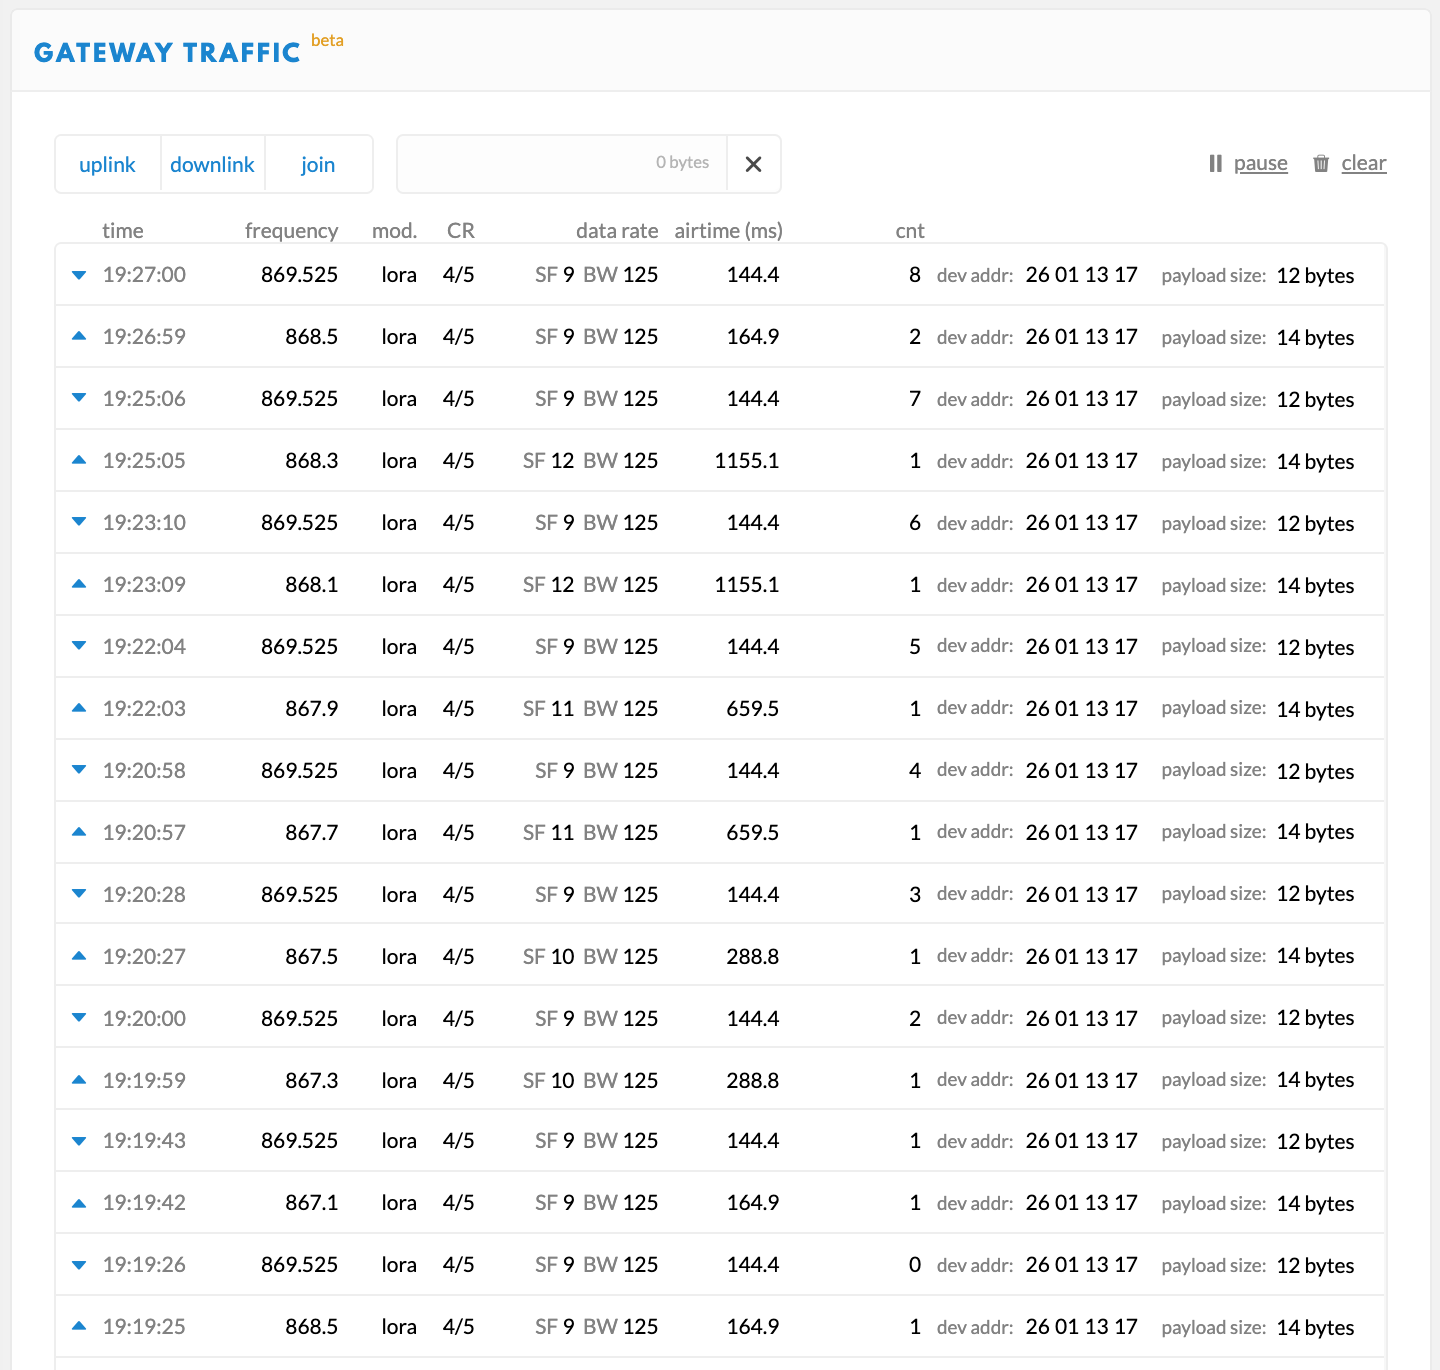
Task: Toggle the join traffic filter
Action: [x=318, y=164]
